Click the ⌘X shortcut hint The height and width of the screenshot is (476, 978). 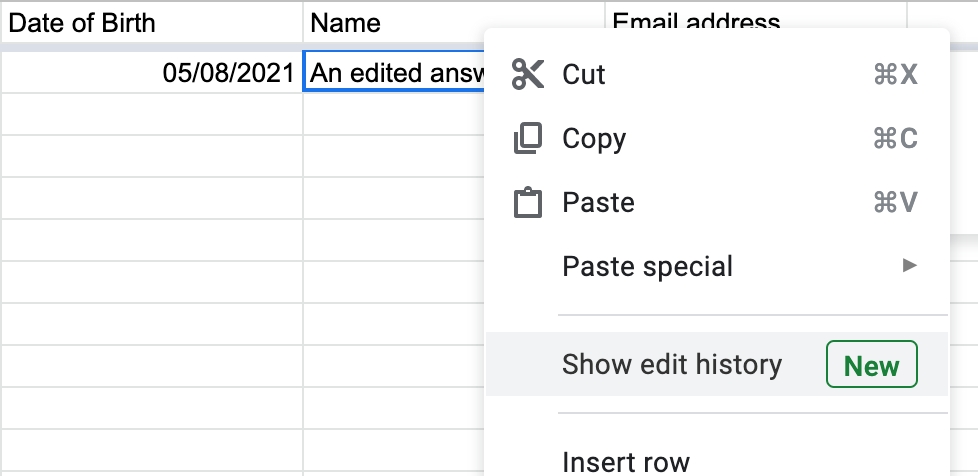tap(895, 75)
